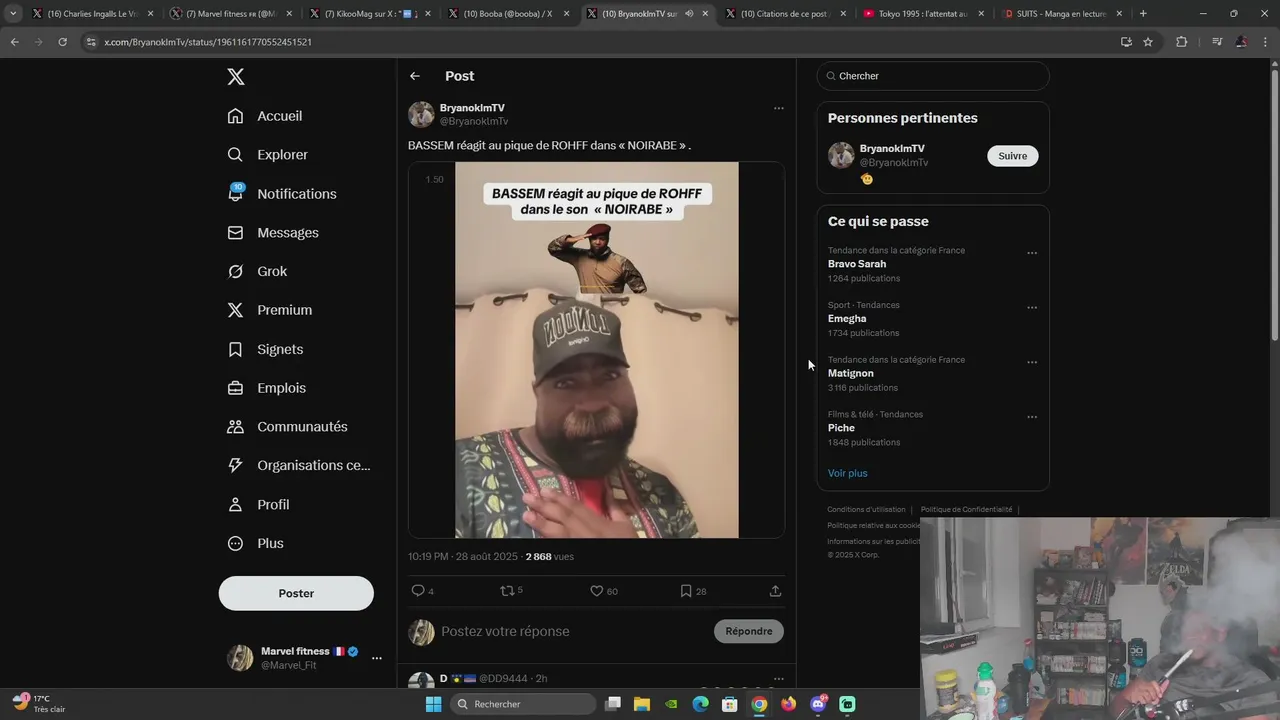Open the post's three-dot options menu
Image resolution: width=1280 pixels, height=720 pixels.
pyautogui.click(x=779, y=108)
